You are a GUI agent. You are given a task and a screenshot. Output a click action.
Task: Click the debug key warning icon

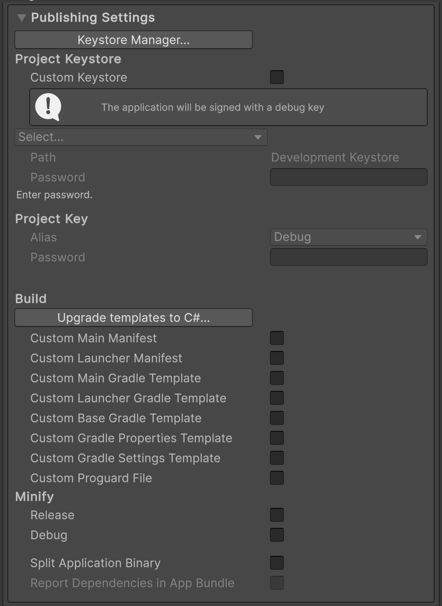(48, 107)
